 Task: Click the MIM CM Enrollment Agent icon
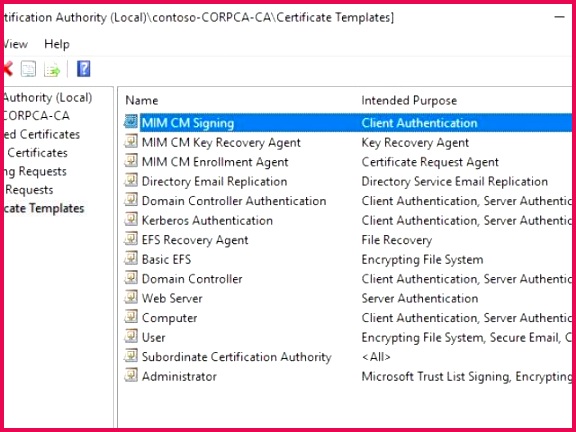(x=131, y=161)
